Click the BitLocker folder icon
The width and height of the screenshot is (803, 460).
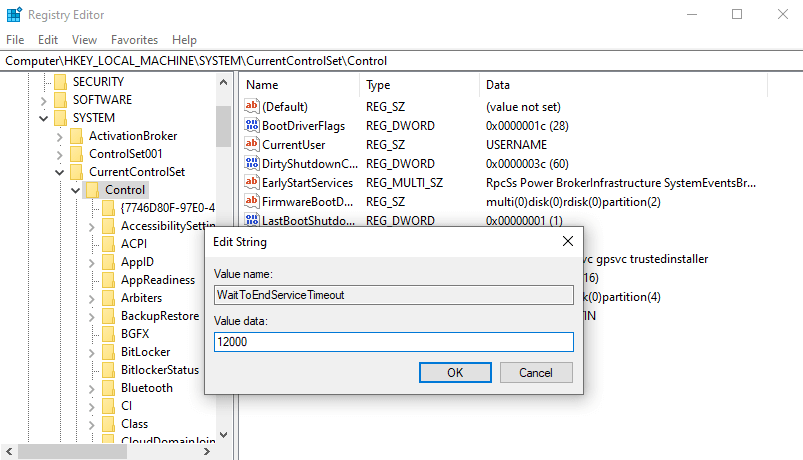coord(108,352)
